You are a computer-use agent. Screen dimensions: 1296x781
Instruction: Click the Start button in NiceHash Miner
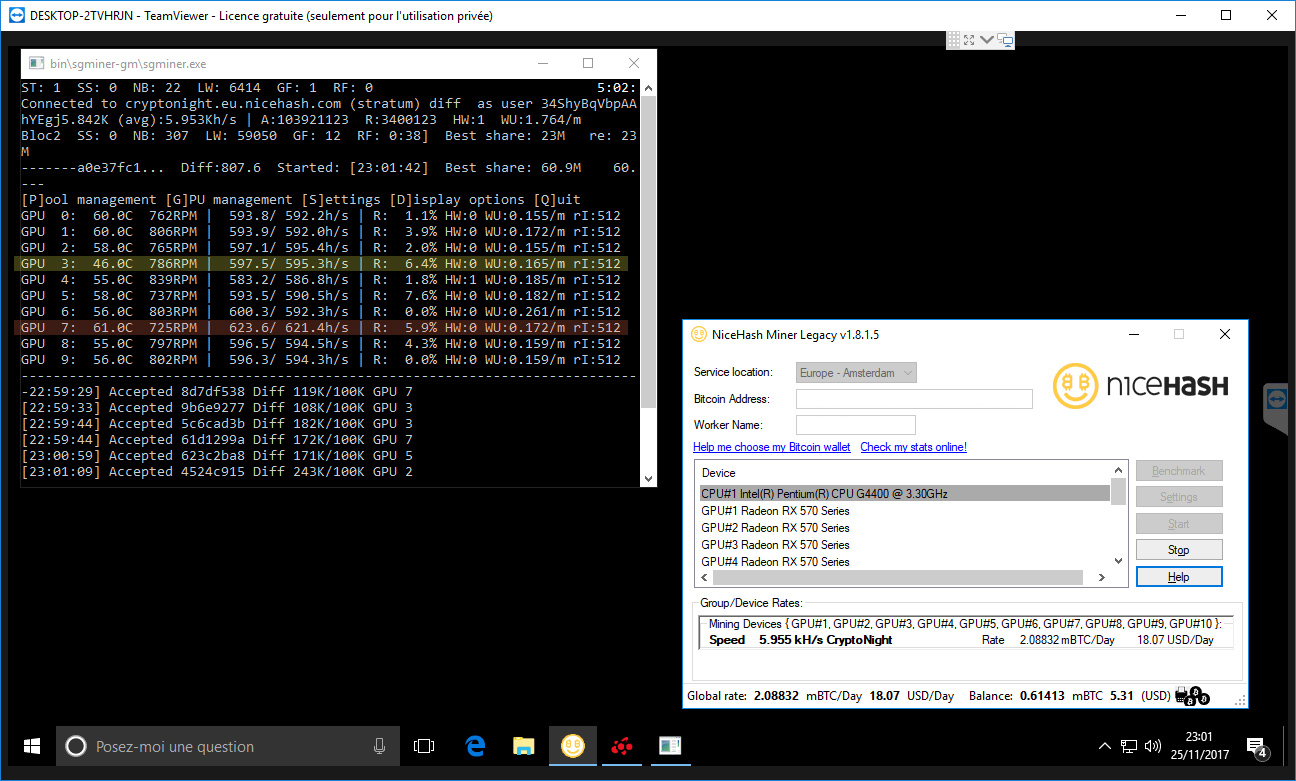[1179, 523]
